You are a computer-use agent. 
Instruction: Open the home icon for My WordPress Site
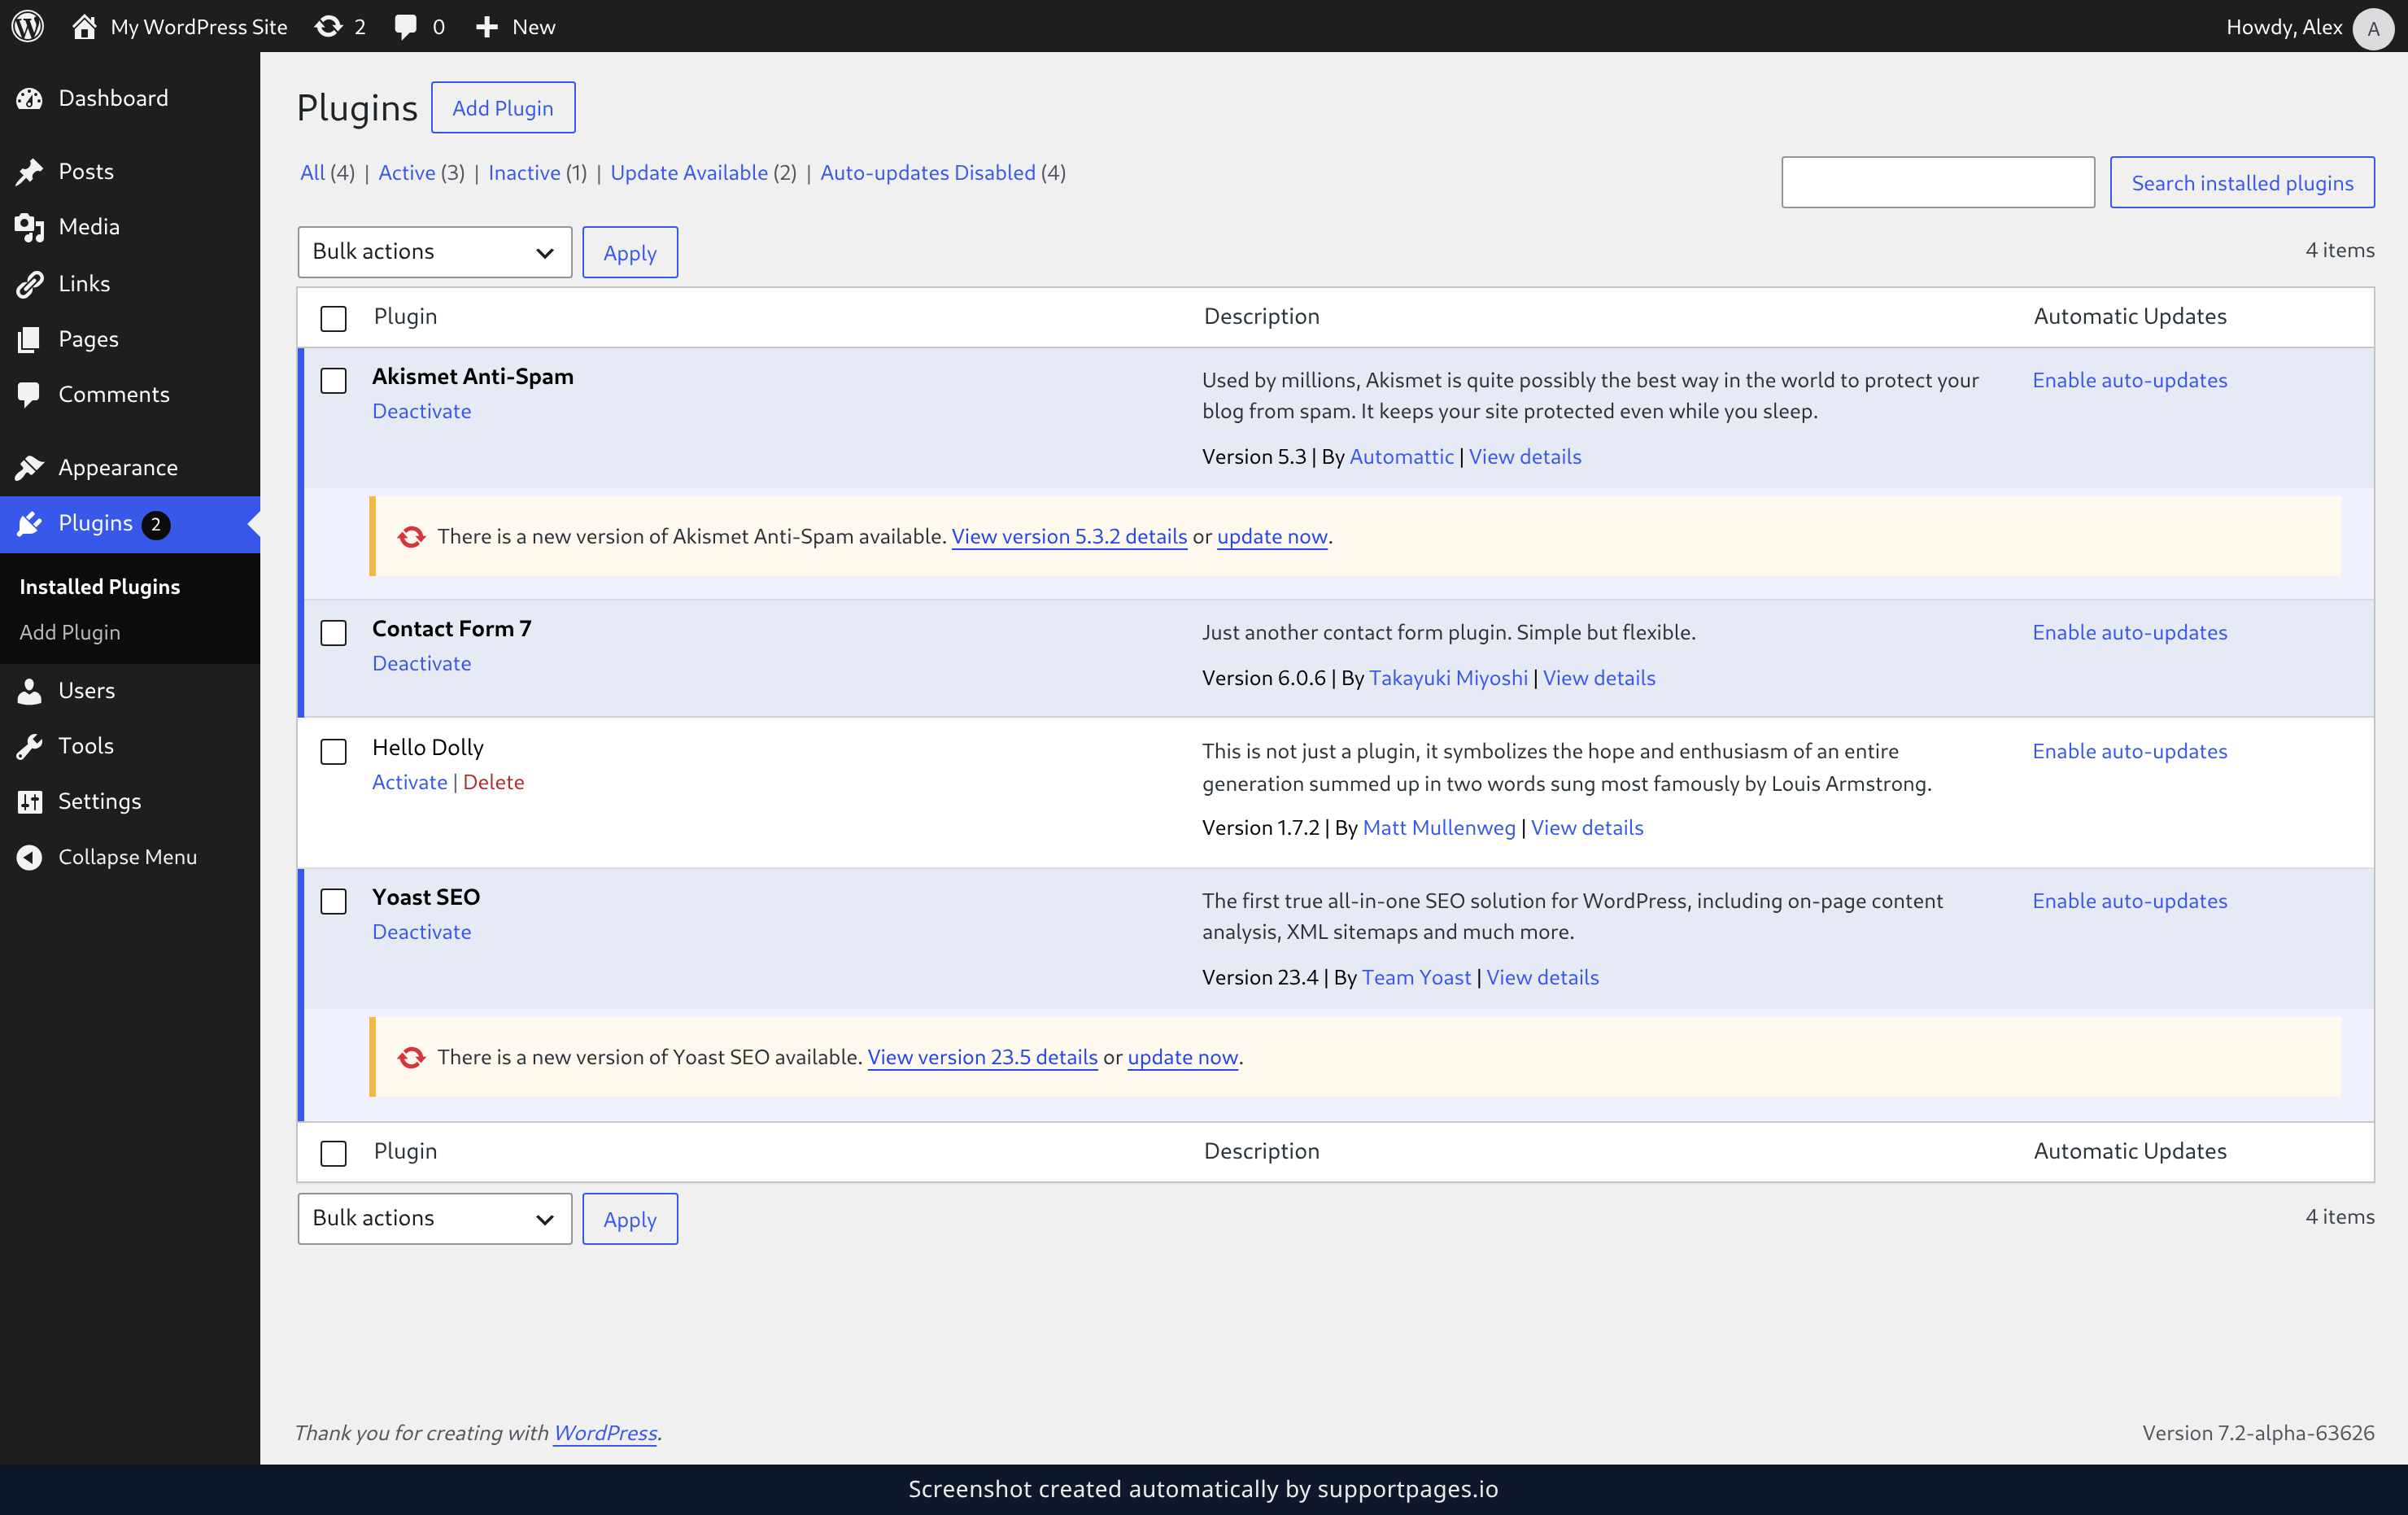click(85, 26)
